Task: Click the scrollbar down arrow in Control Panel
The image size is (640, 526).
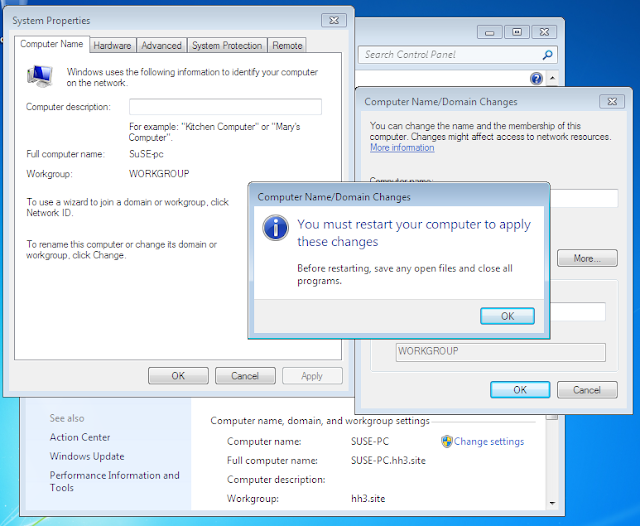Action: click(x=552, y=503)
